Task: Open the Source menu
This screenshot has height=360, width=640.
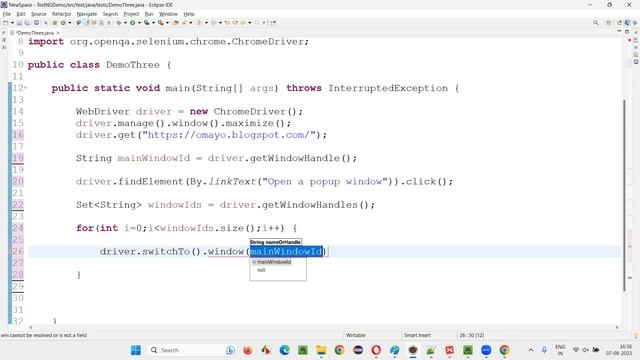Action: [x=39, y=14]
